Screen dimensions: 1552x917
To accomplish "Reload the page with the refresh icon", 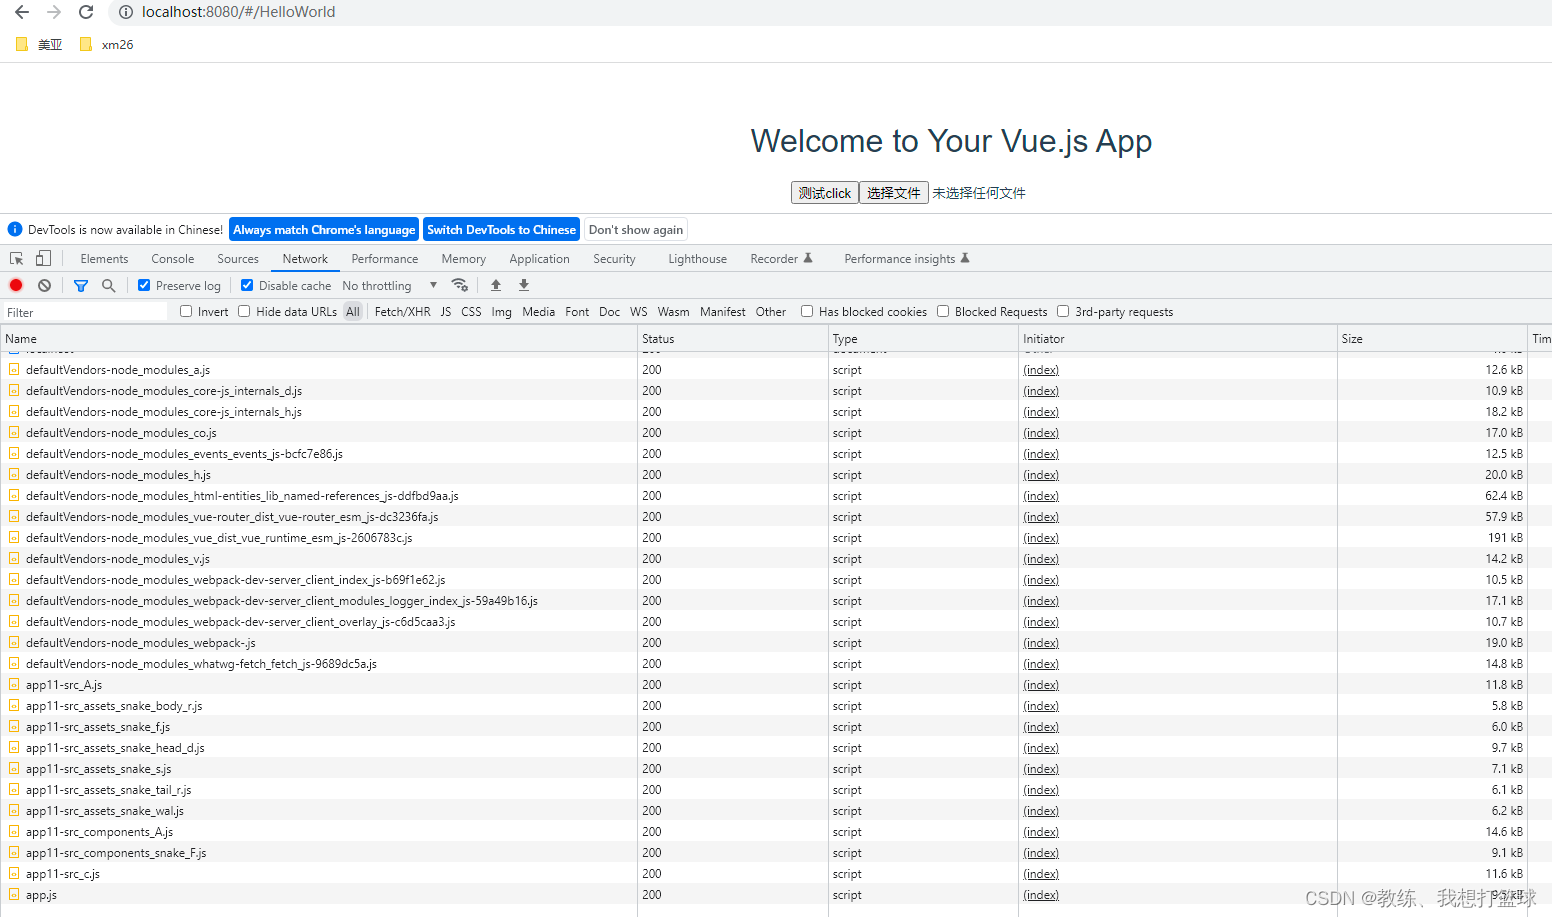I will (86, 12).
